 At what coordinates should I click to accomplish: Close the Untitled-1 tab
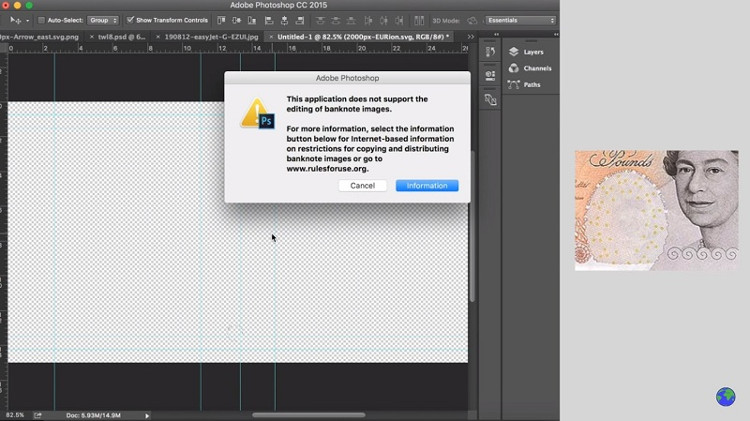click(271, 36)
